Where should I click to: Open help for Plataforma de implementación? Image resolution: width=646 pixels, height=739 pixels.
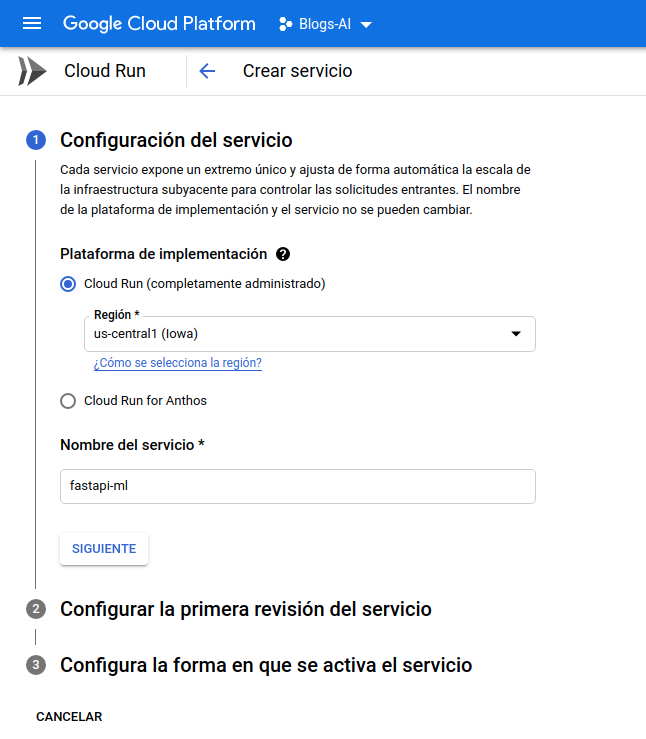click(x=283, y=254)
